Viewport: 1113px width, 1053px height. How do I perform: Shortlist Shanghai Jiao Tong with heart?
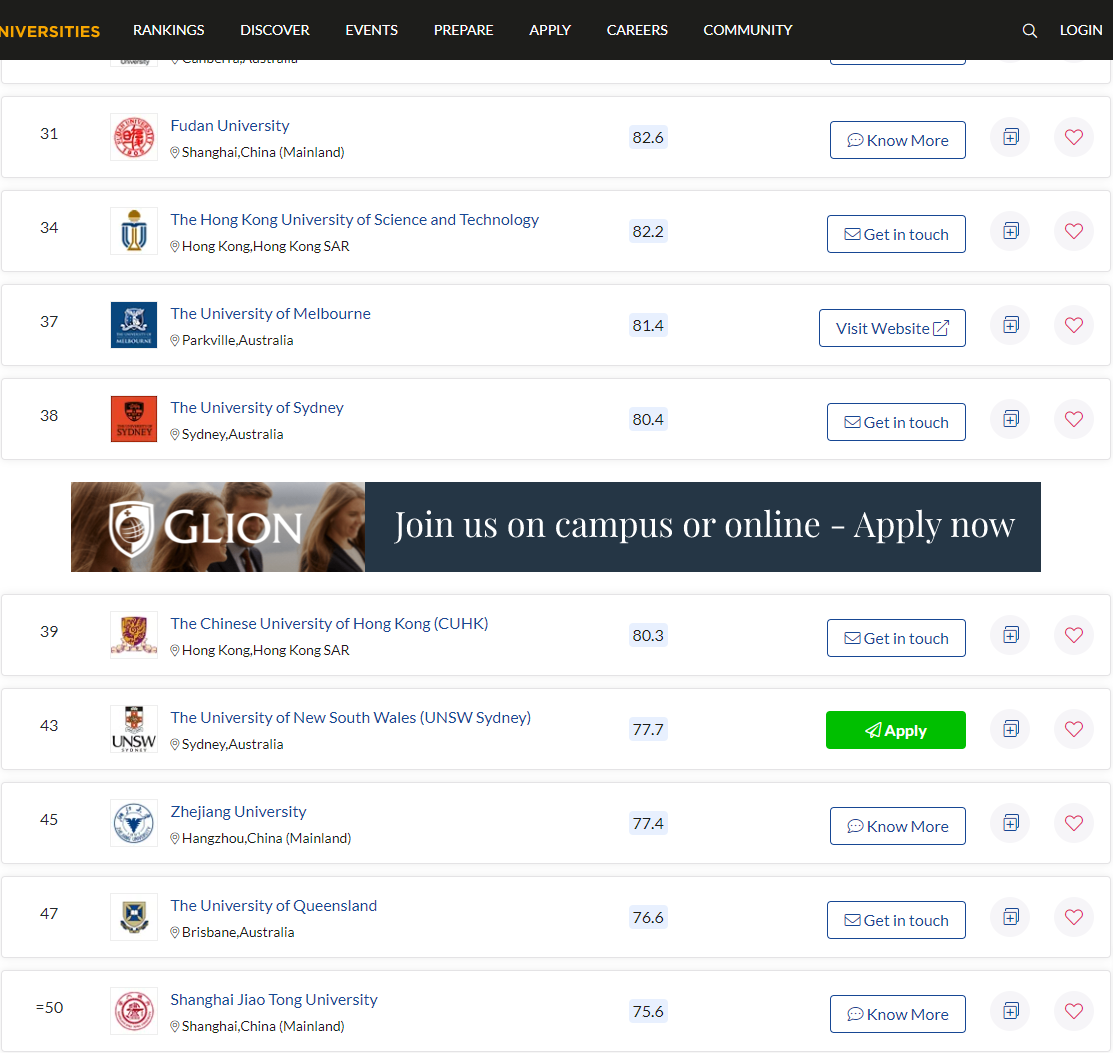point(1074,1011)
